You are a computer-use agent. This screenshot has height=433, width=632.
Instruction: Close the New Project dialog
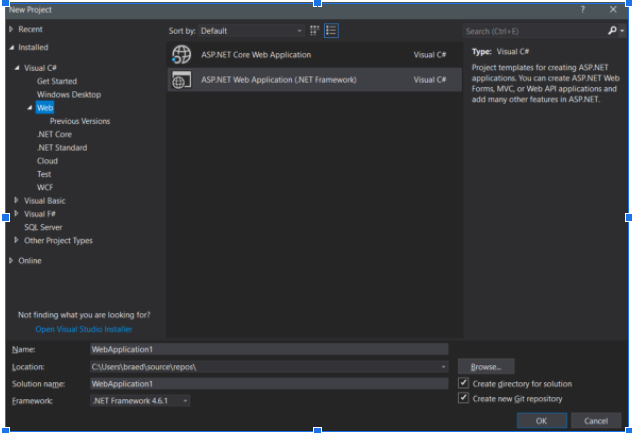tap(613, 10)
